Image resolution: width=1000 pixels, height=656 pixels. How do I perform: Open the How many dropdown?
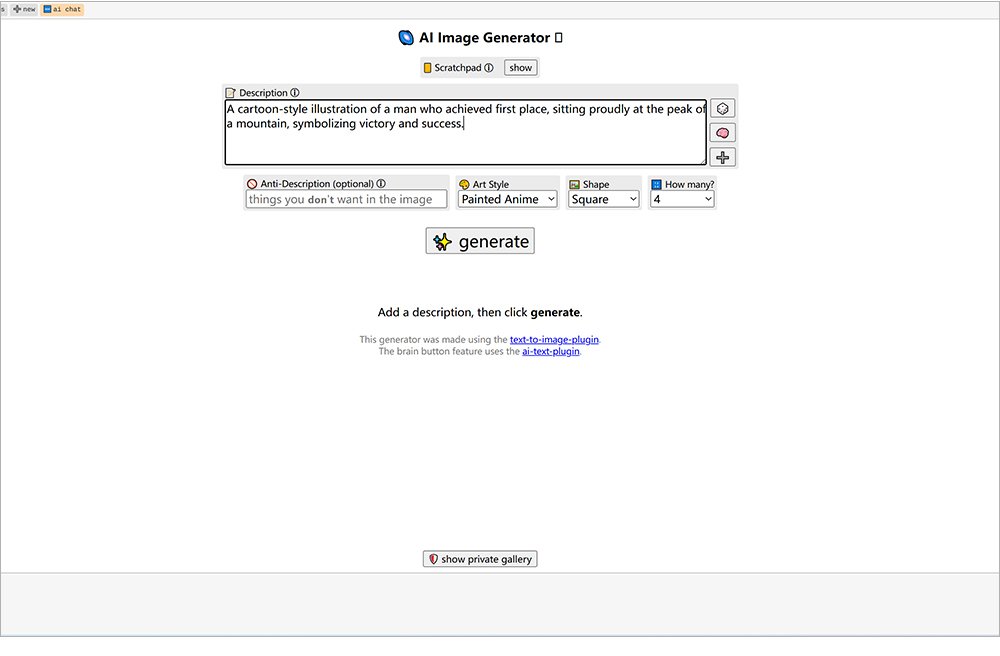click(682, 199)
